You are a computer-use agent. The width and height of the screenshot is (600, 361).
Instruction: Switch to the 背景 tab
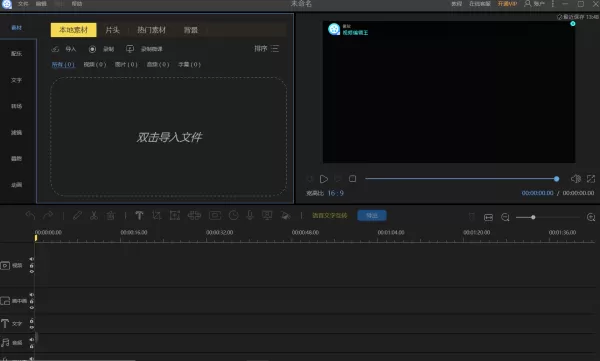point(191,30)
